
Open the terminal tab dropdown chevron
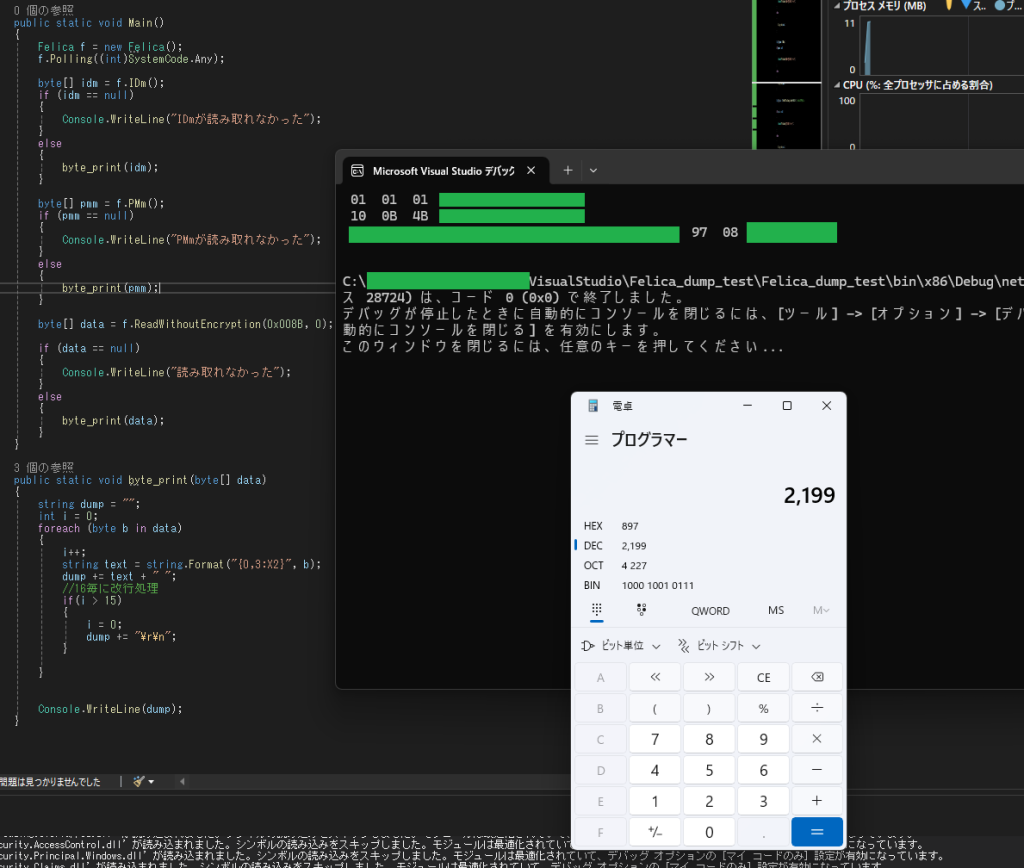tap(593, 171)
